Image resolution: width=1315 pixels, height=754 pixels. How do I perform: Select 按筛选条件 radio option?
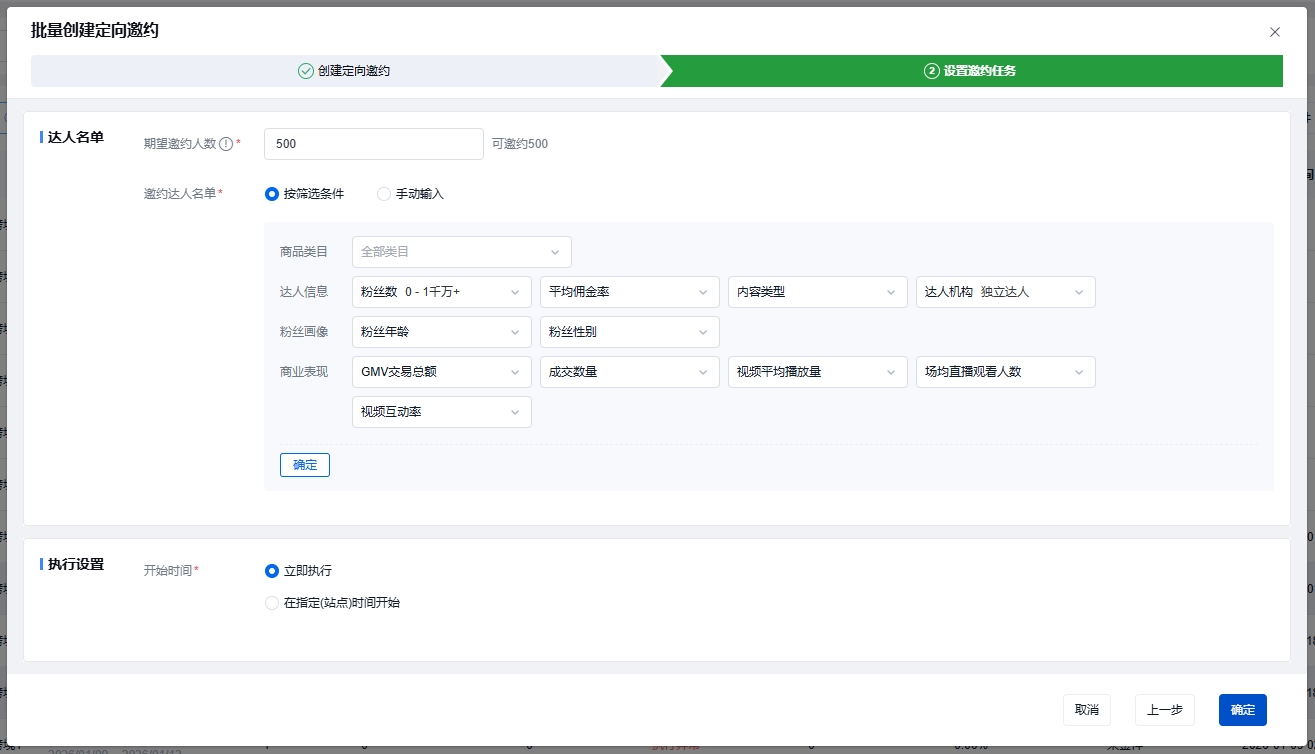pos(272,194)
